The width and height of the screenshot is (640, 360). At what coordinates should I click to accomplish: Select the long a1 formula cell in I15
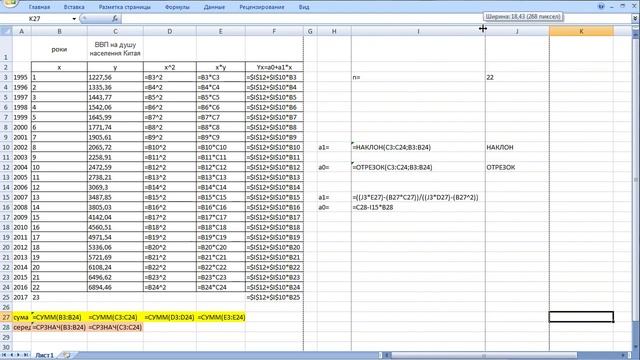418,197
